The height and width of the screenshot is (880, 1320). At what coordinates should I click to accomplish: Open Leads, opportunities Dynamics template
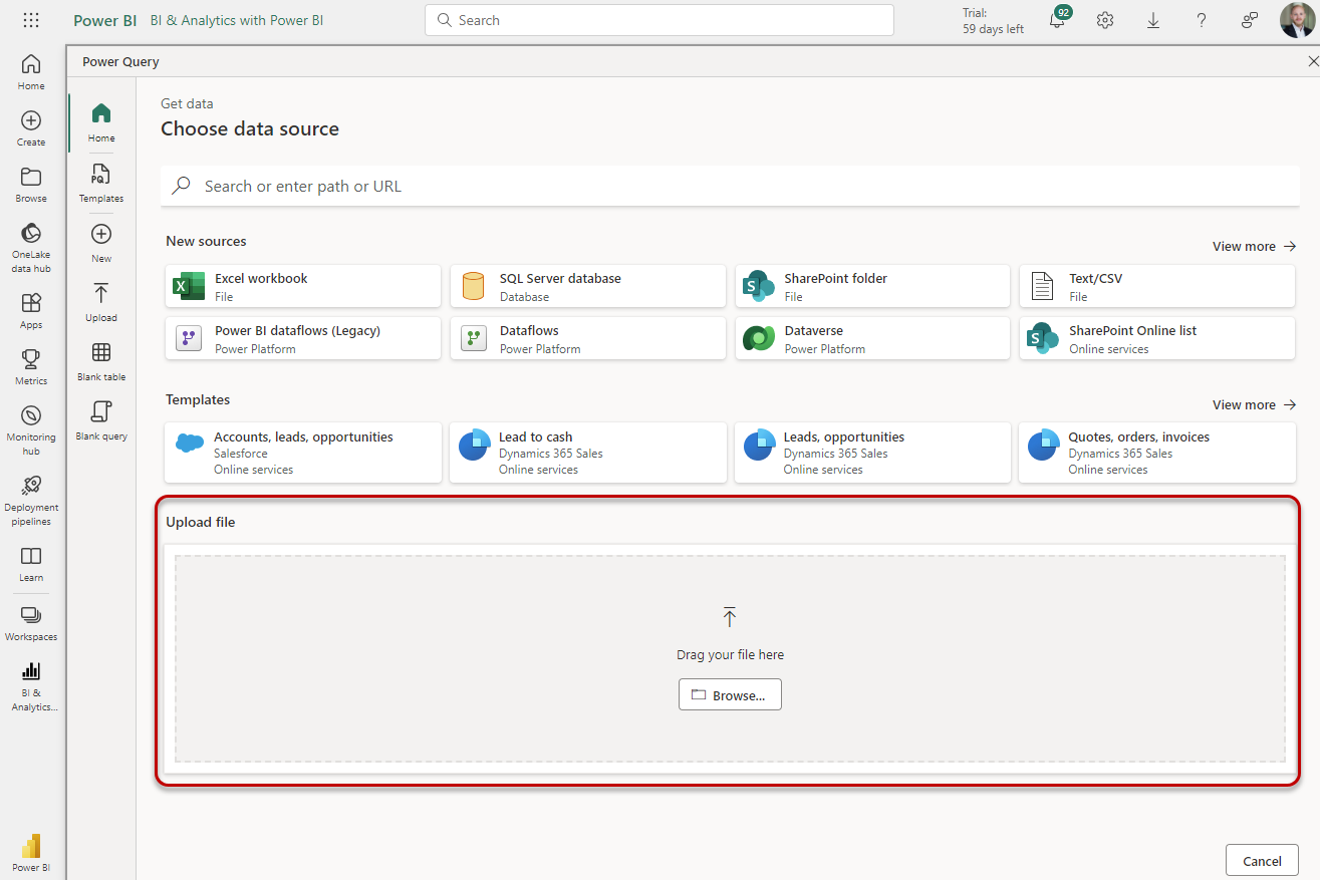click(x=873, y=452)
